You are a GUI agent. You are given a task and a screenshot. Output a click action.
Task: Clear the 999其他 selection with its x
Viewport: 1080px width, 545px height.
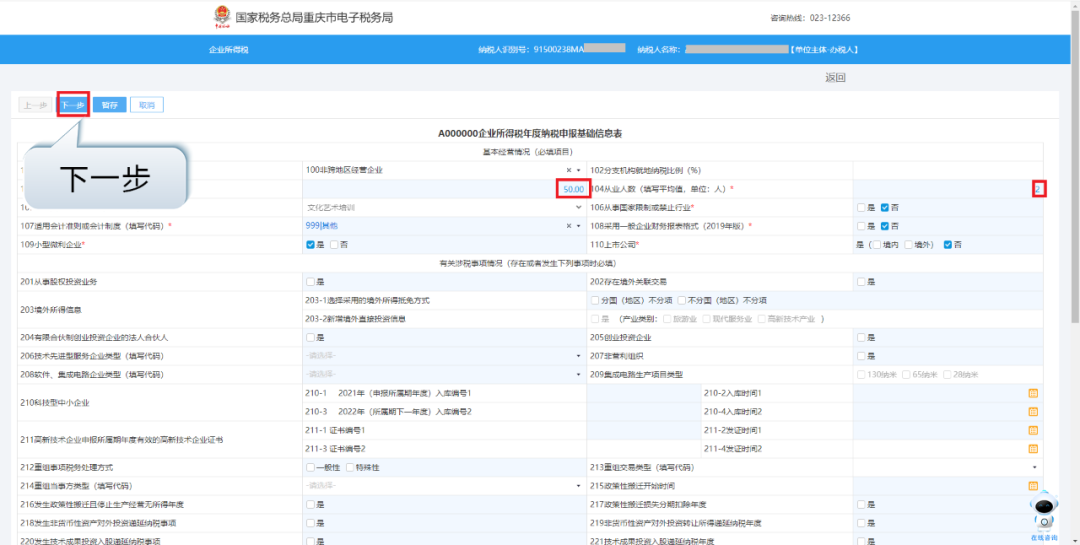tap(569, 226)
